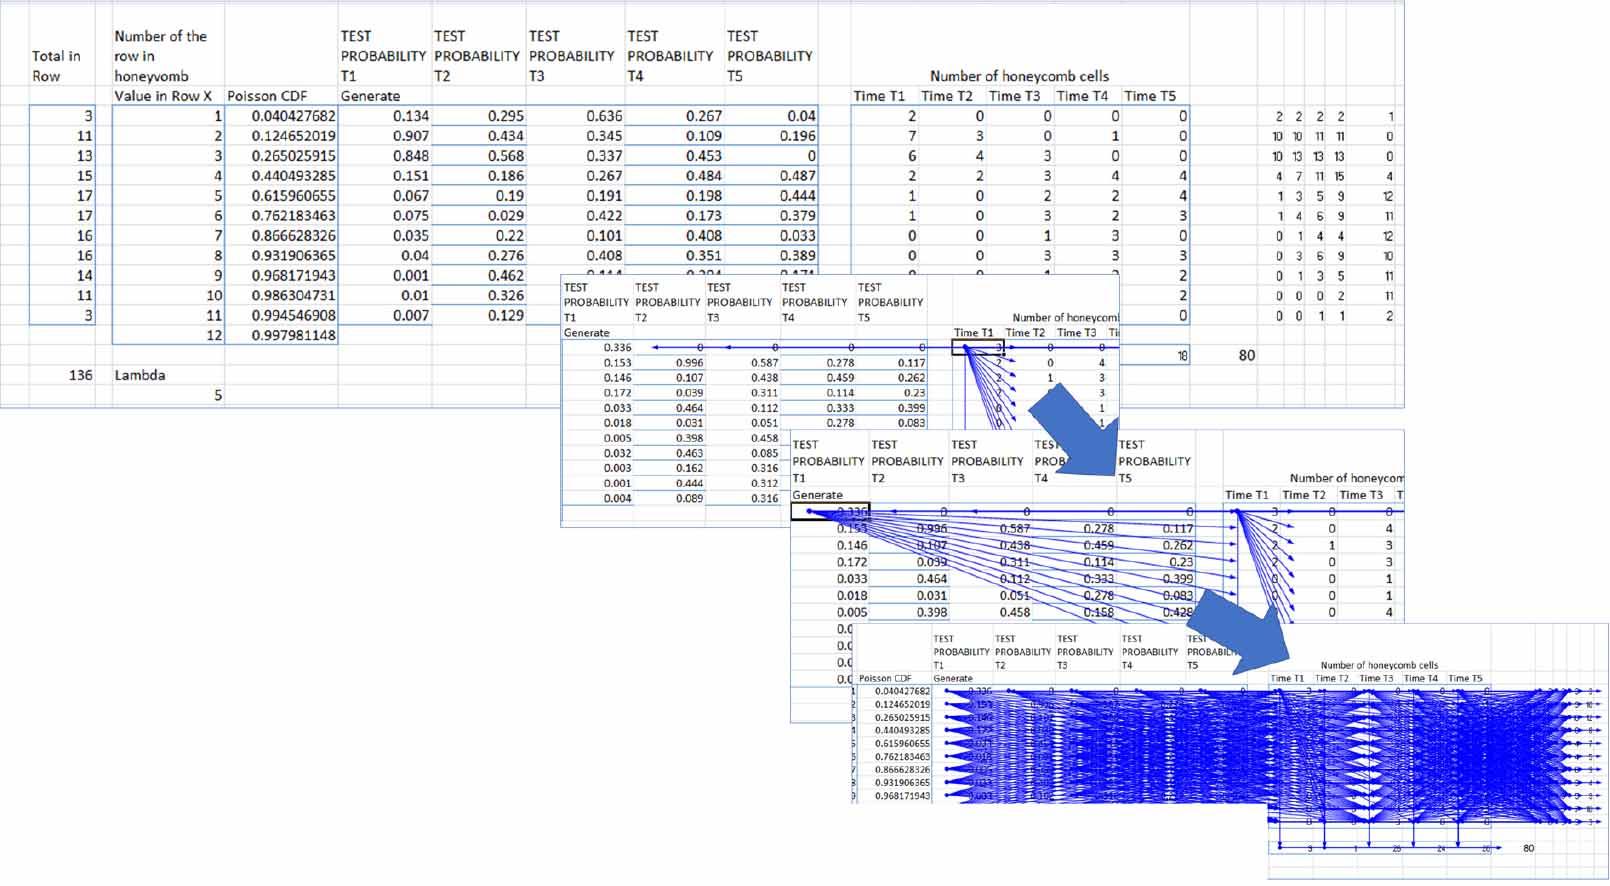
Task: Select the Lambda label cell
Action: pyautogui.click(x=140, y=375)
